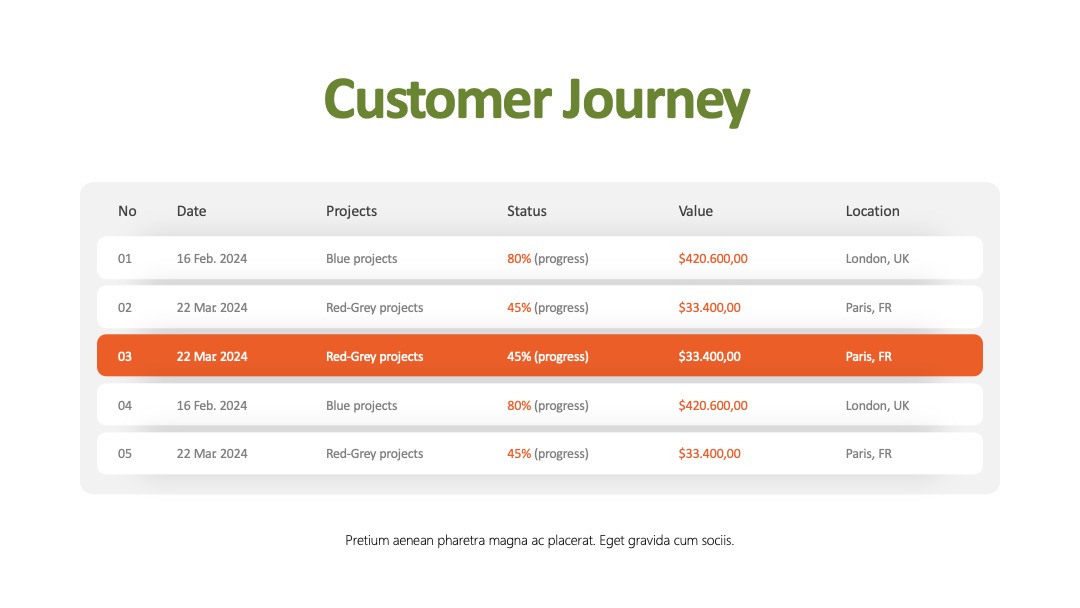Image resolution: width=1080 pixels, height=608 pixels.
Task: Click the Projects column header
Action: tap(351, 211)
